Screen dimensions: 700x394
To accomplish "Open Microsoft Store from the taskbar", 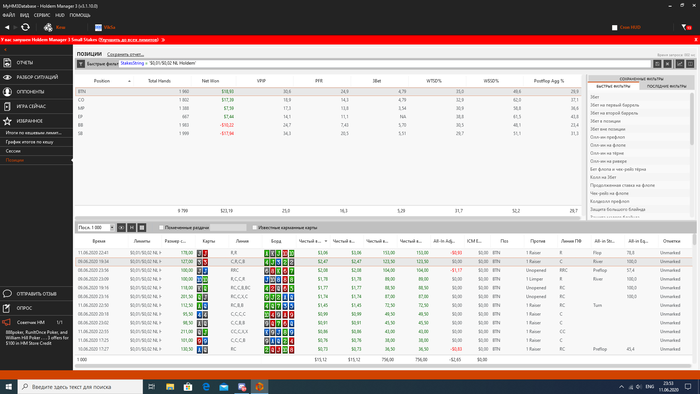I will 188,386.
